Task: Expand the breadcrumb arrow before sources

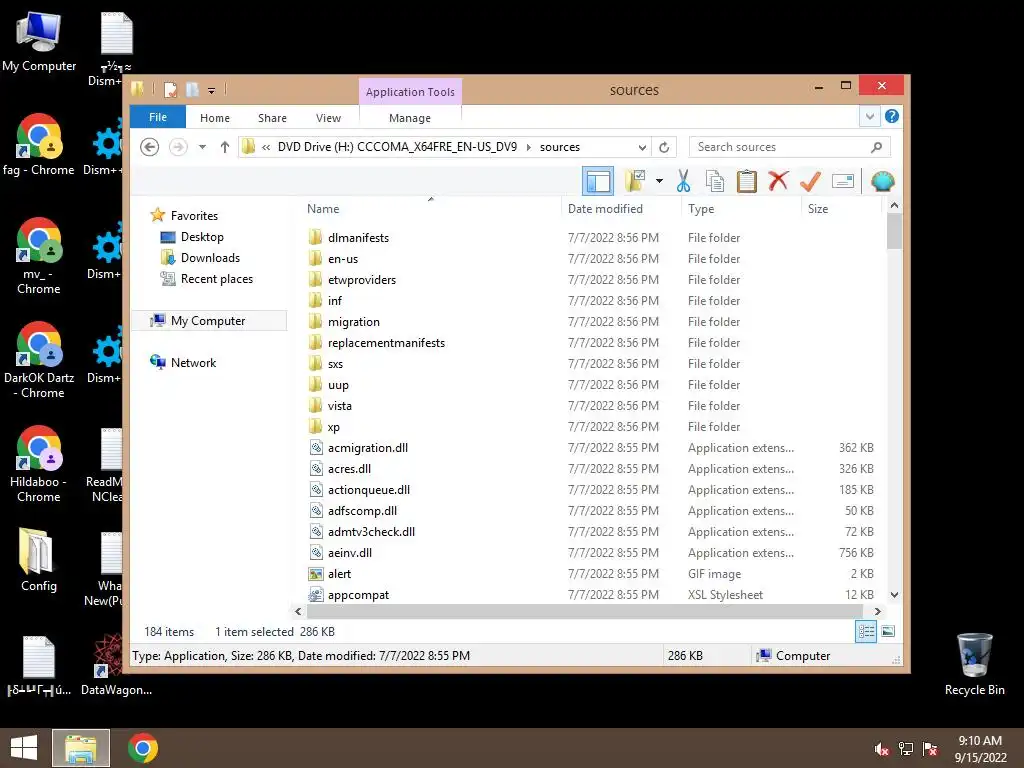Action: (529, 147)
